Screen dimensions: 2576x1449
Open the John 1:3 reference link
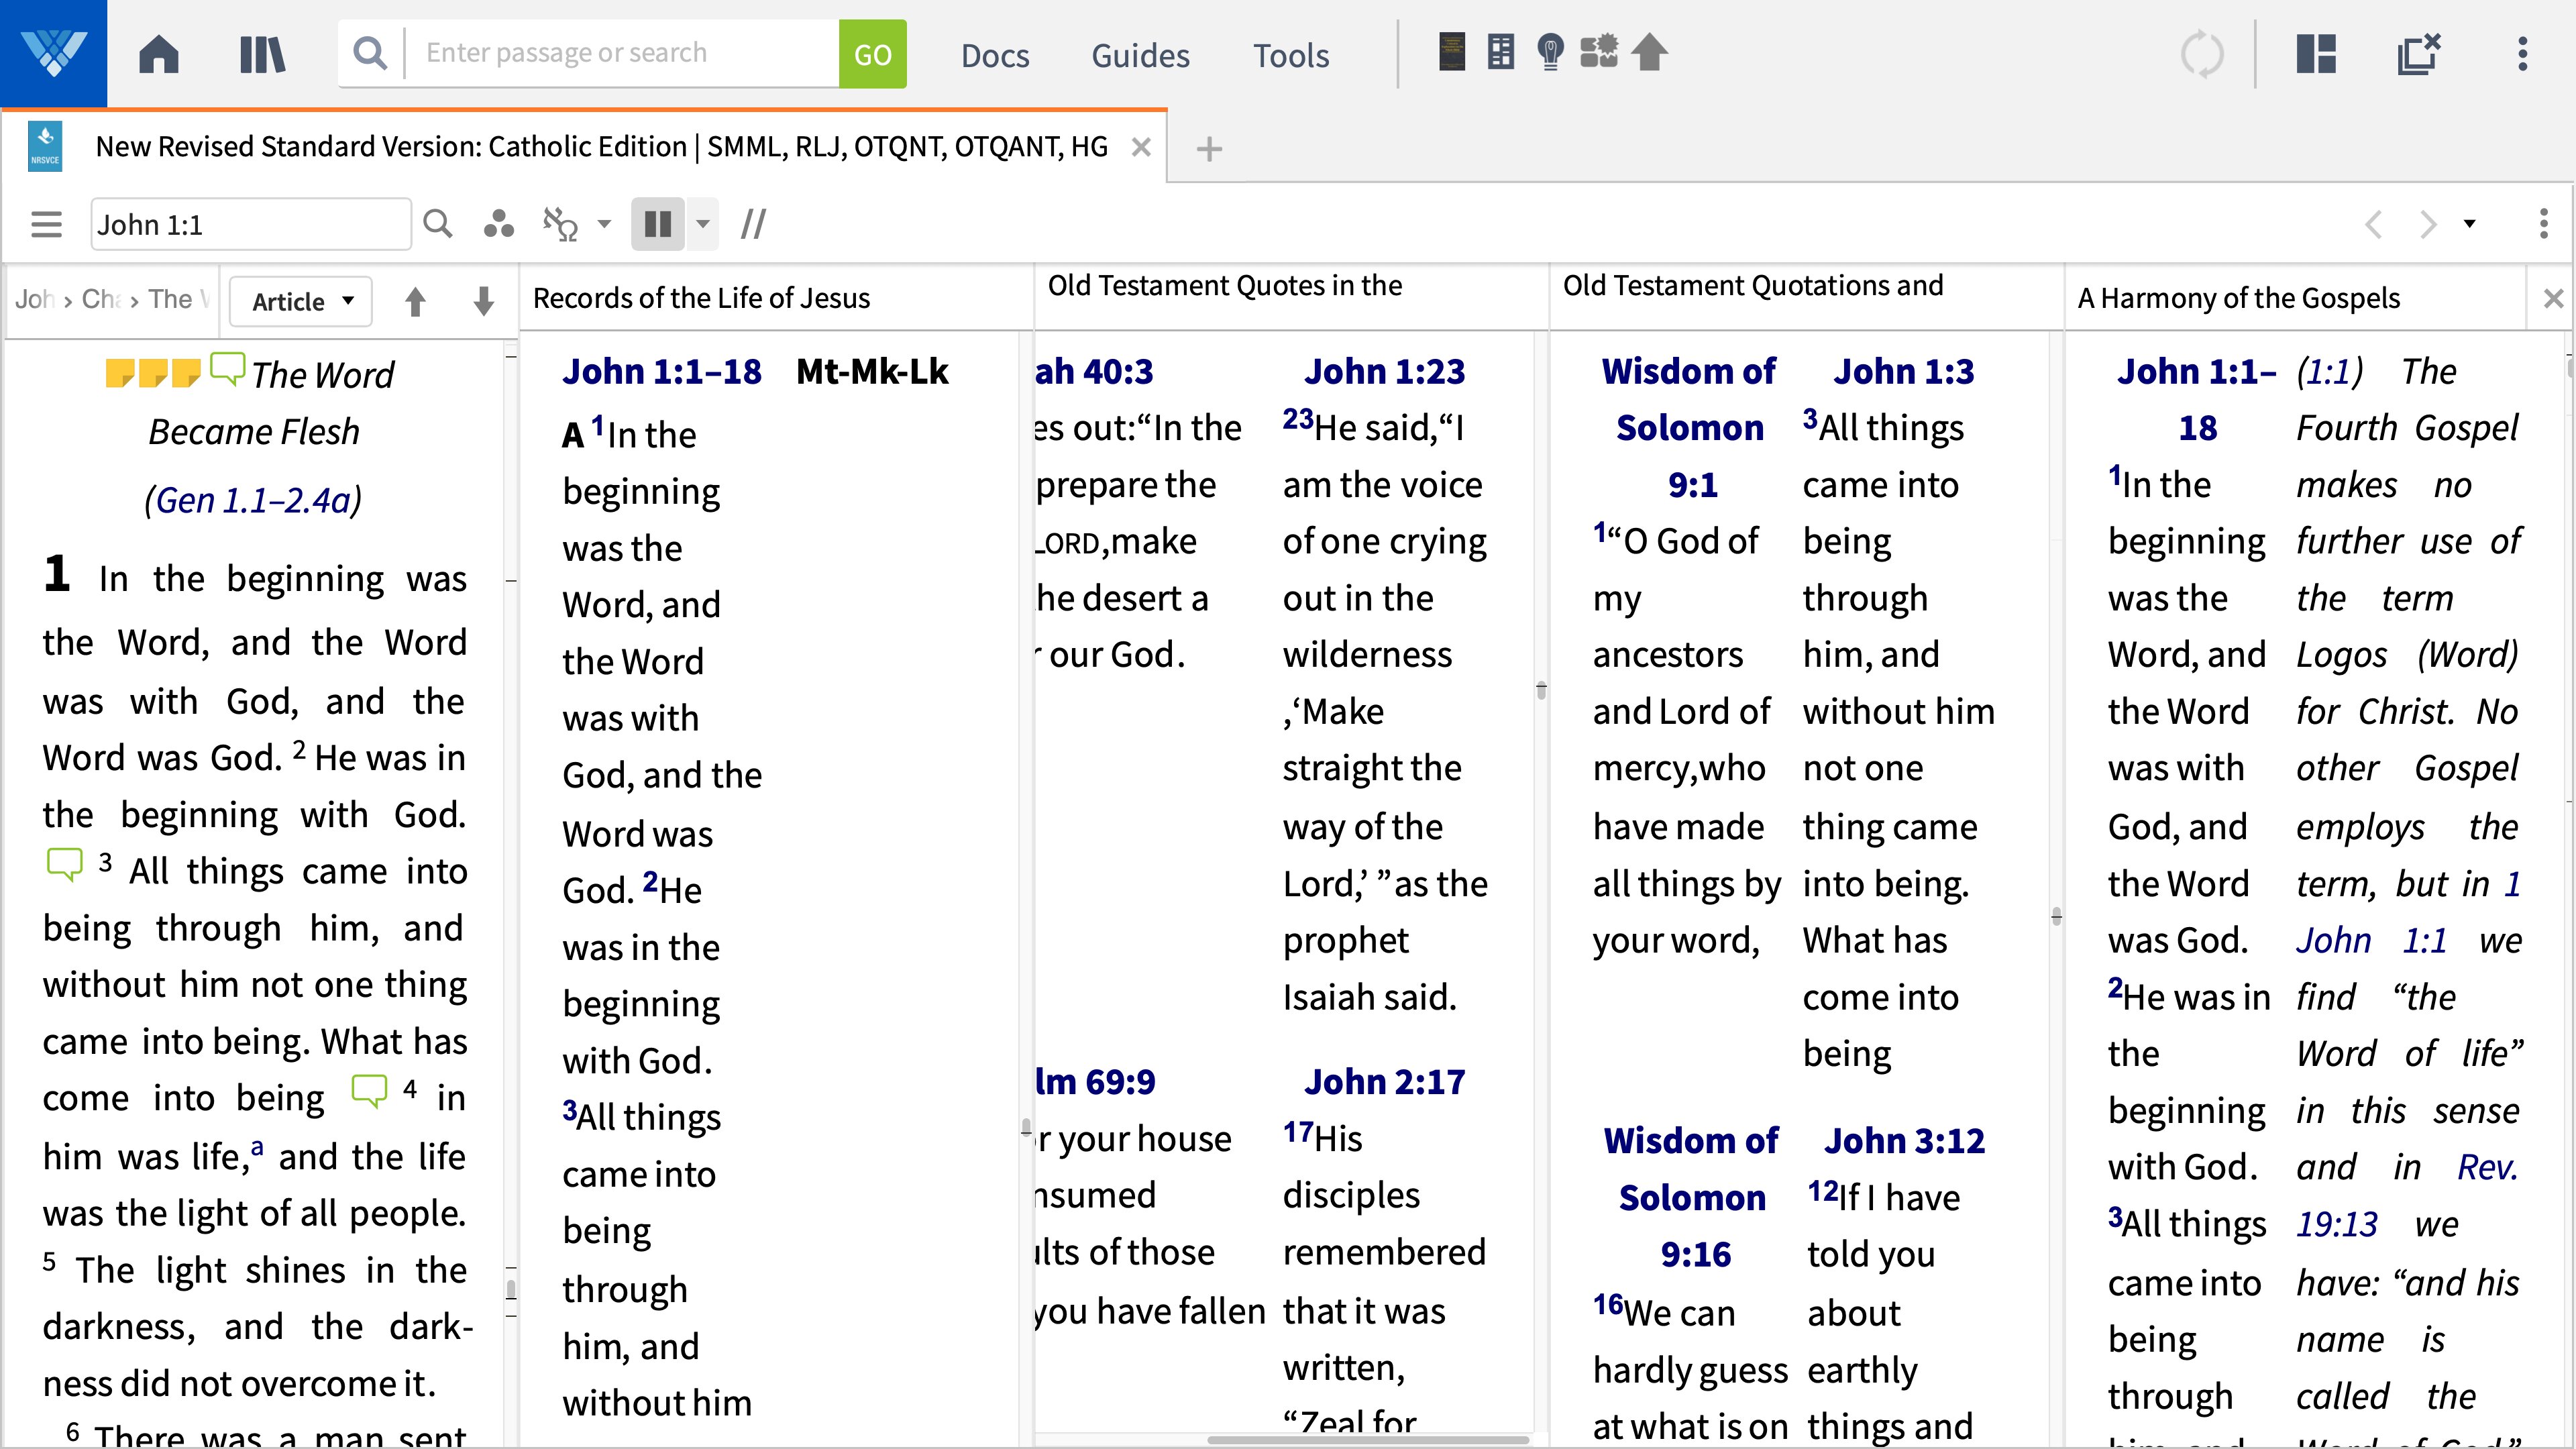1904,372
